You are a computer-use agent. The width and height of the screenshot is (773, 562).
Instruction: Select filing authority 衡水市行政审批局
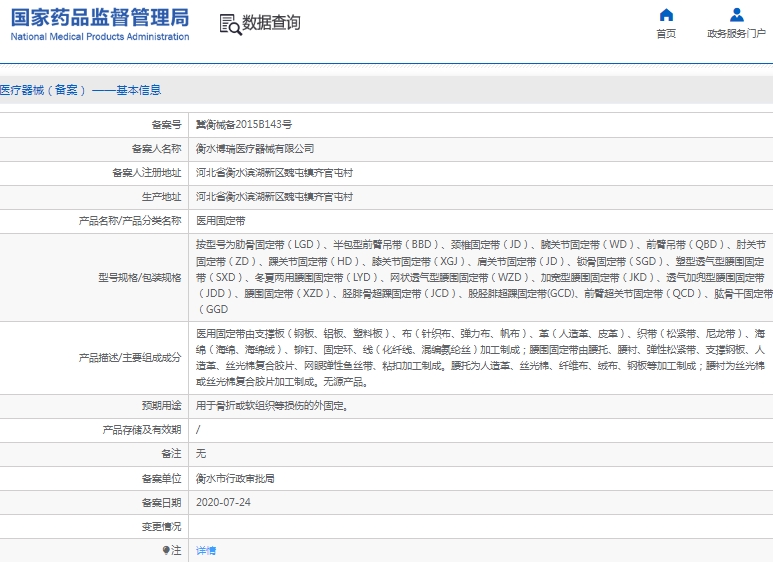235,478
